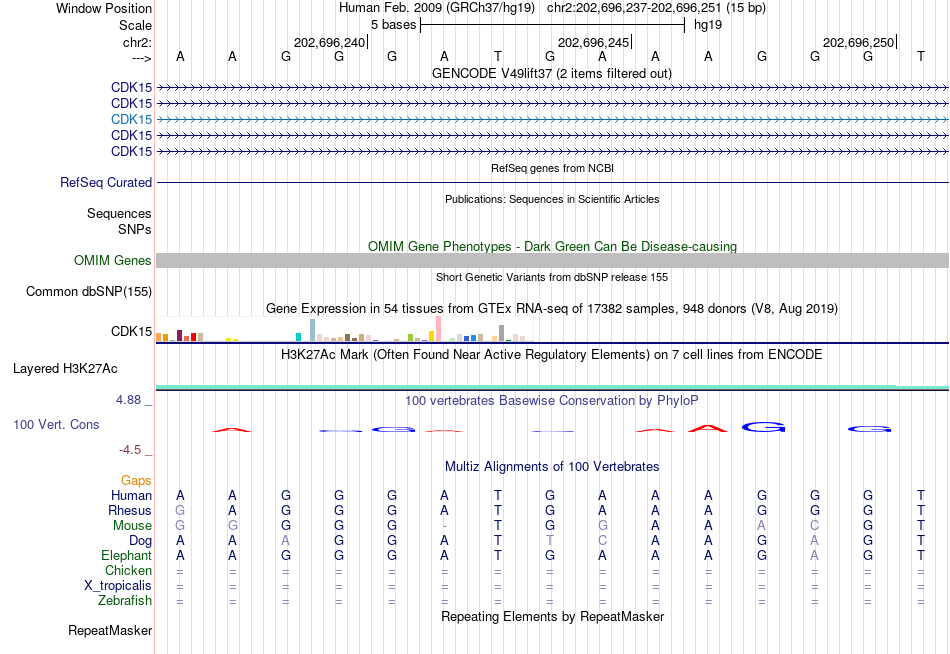Click the Rhesus species label
Image resolution: width=950 pixels, height=654 pixels.
pos(130,511)
